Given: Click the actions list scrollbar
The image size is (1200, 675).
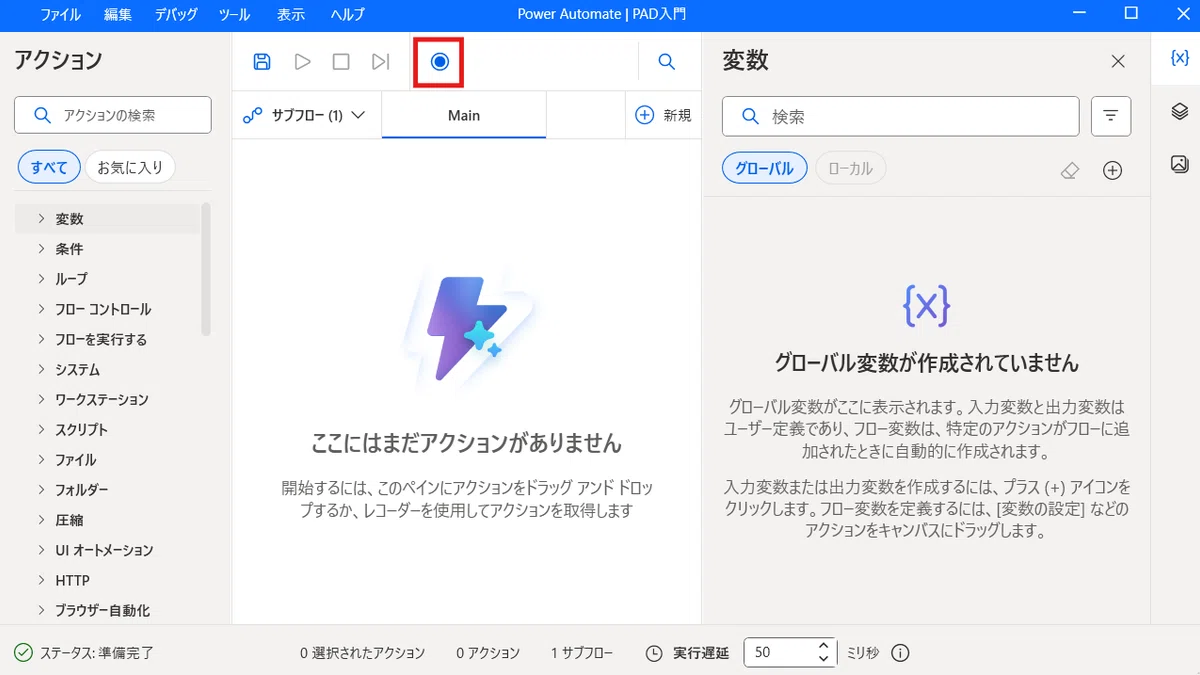Looking at the screenshot, I should point(206,269).
